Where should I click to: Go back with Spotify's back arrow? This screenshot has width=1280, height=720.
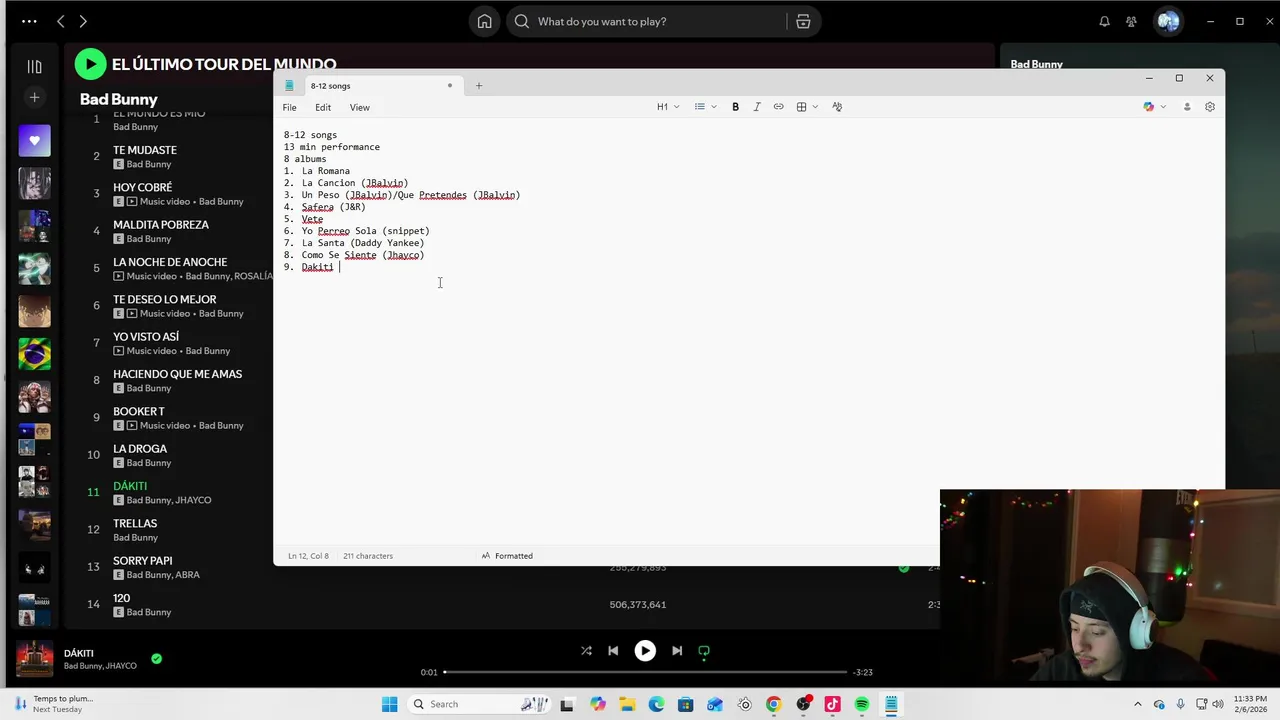point(60,21)
